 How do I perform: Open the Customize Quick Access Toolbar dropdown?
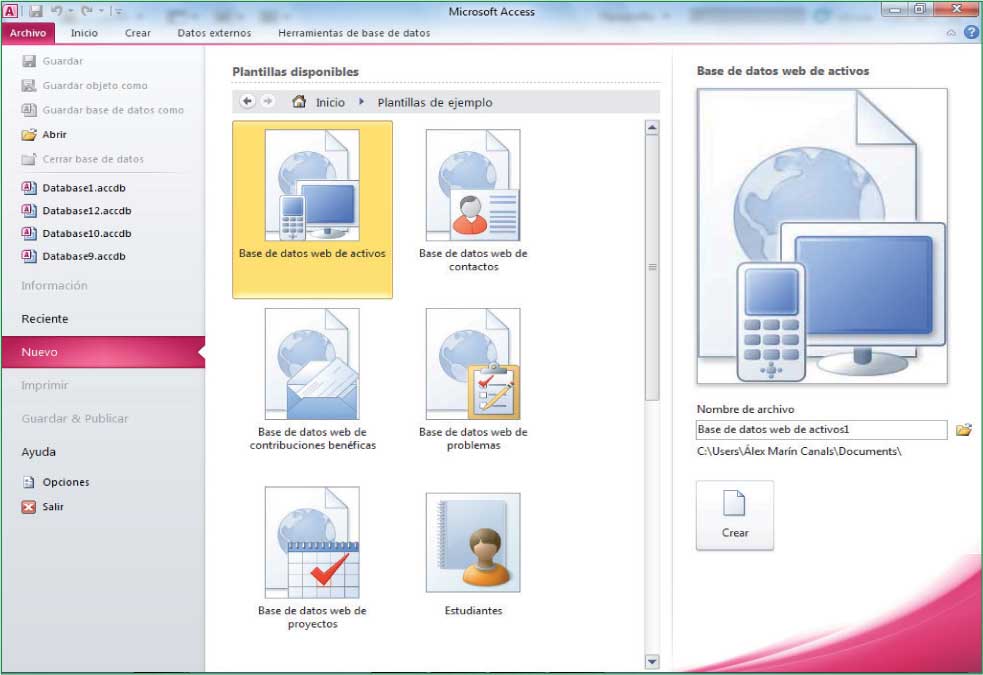(x=116, y=11)
